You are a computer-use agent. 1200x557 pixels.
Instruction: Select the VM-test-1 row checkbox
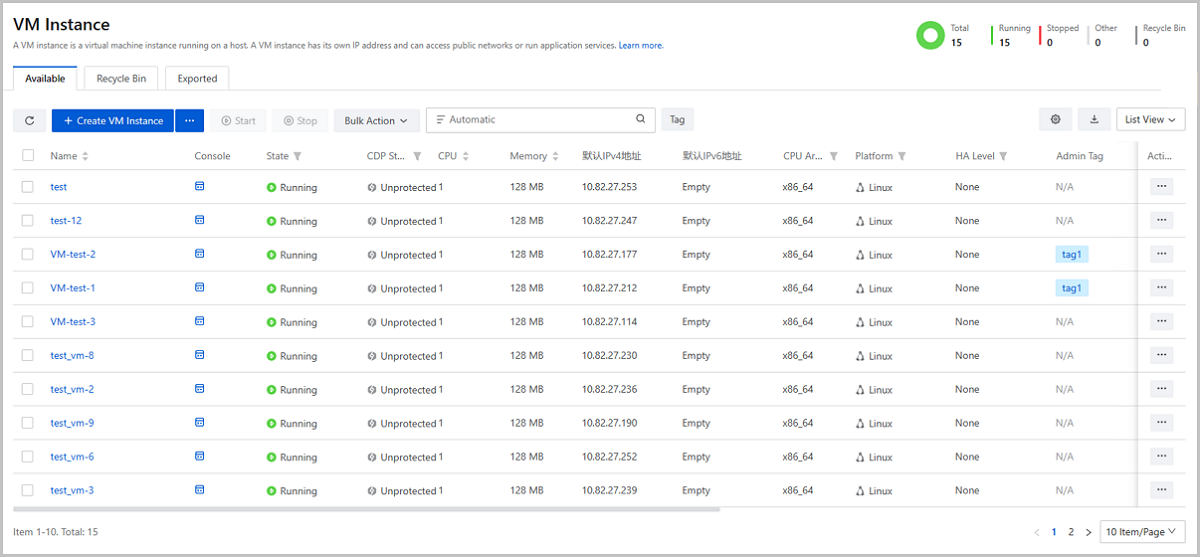pyautogui.click(x=28, y=288)
